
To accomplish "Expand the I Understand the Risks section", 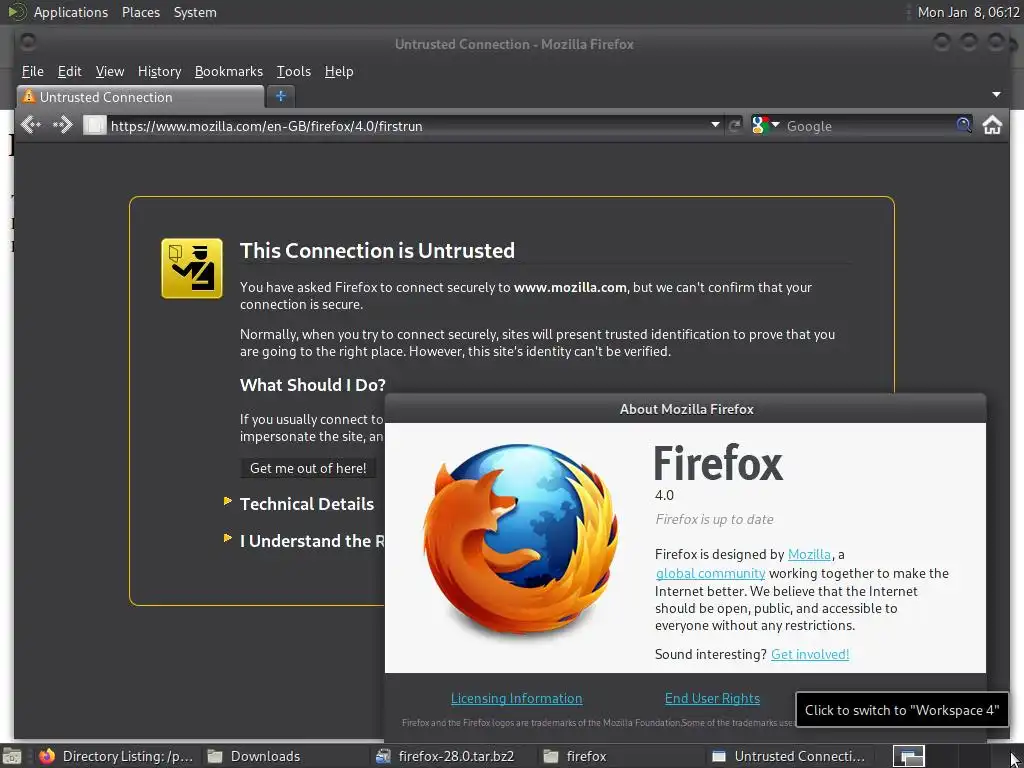I will (x=304, y=541).
